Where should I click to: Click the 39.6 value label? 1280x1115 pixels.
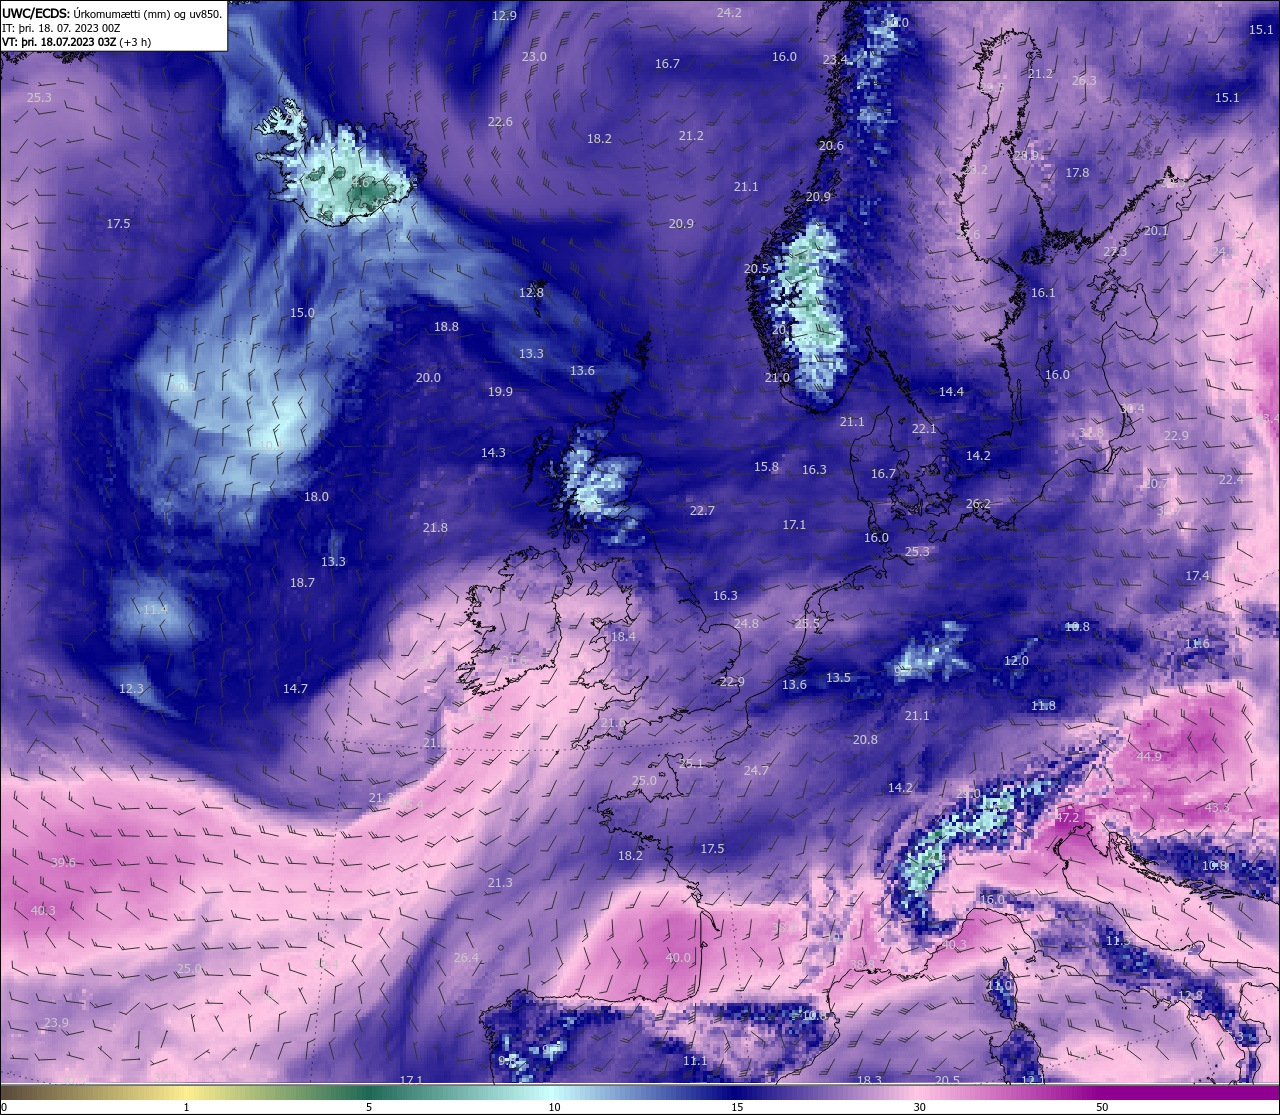[x=63, y=863]
